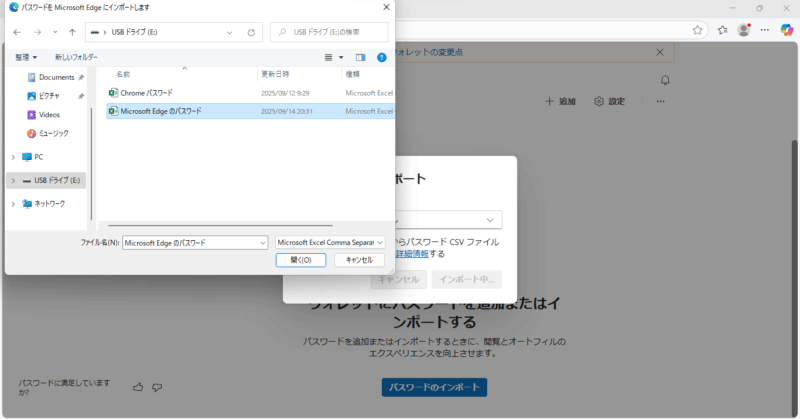This screenshot has width=800, height=419.
Task: Click 追加 to add a password
Action: pos(560,102)
